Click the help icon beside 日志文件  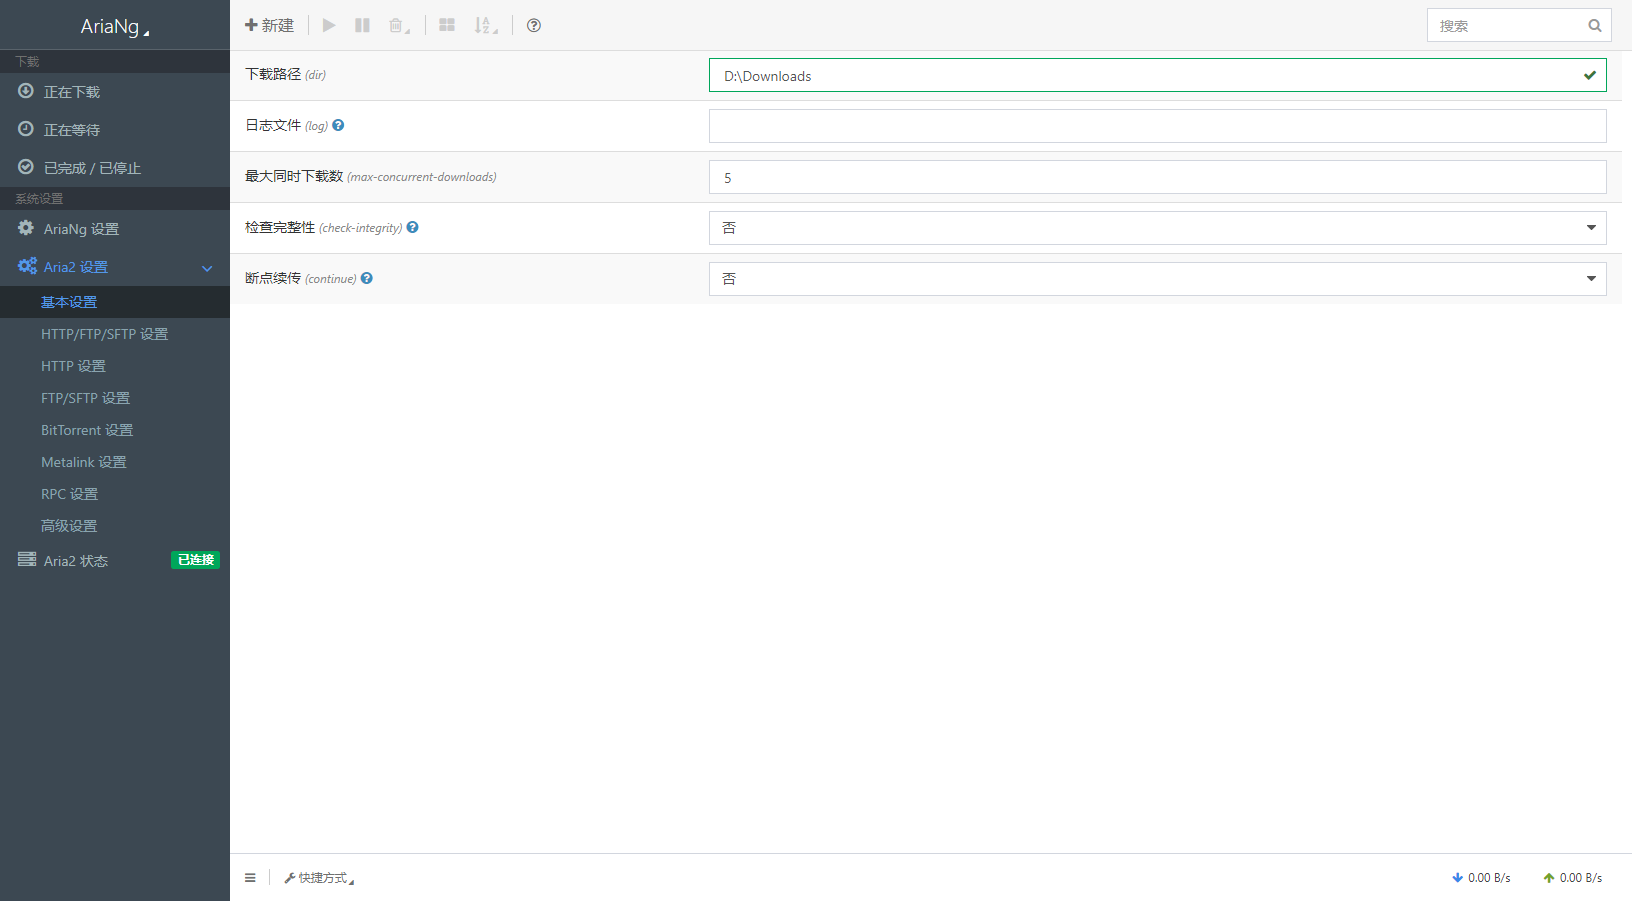click(338, 125)
